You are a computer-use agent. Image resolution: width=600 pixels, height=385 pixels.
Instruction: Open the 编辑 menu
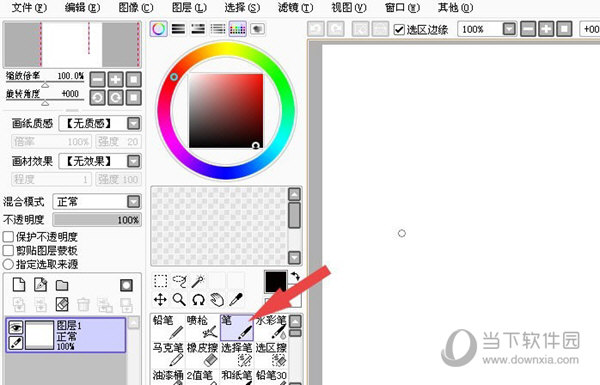pyautogui.click(x=82, y=7)
